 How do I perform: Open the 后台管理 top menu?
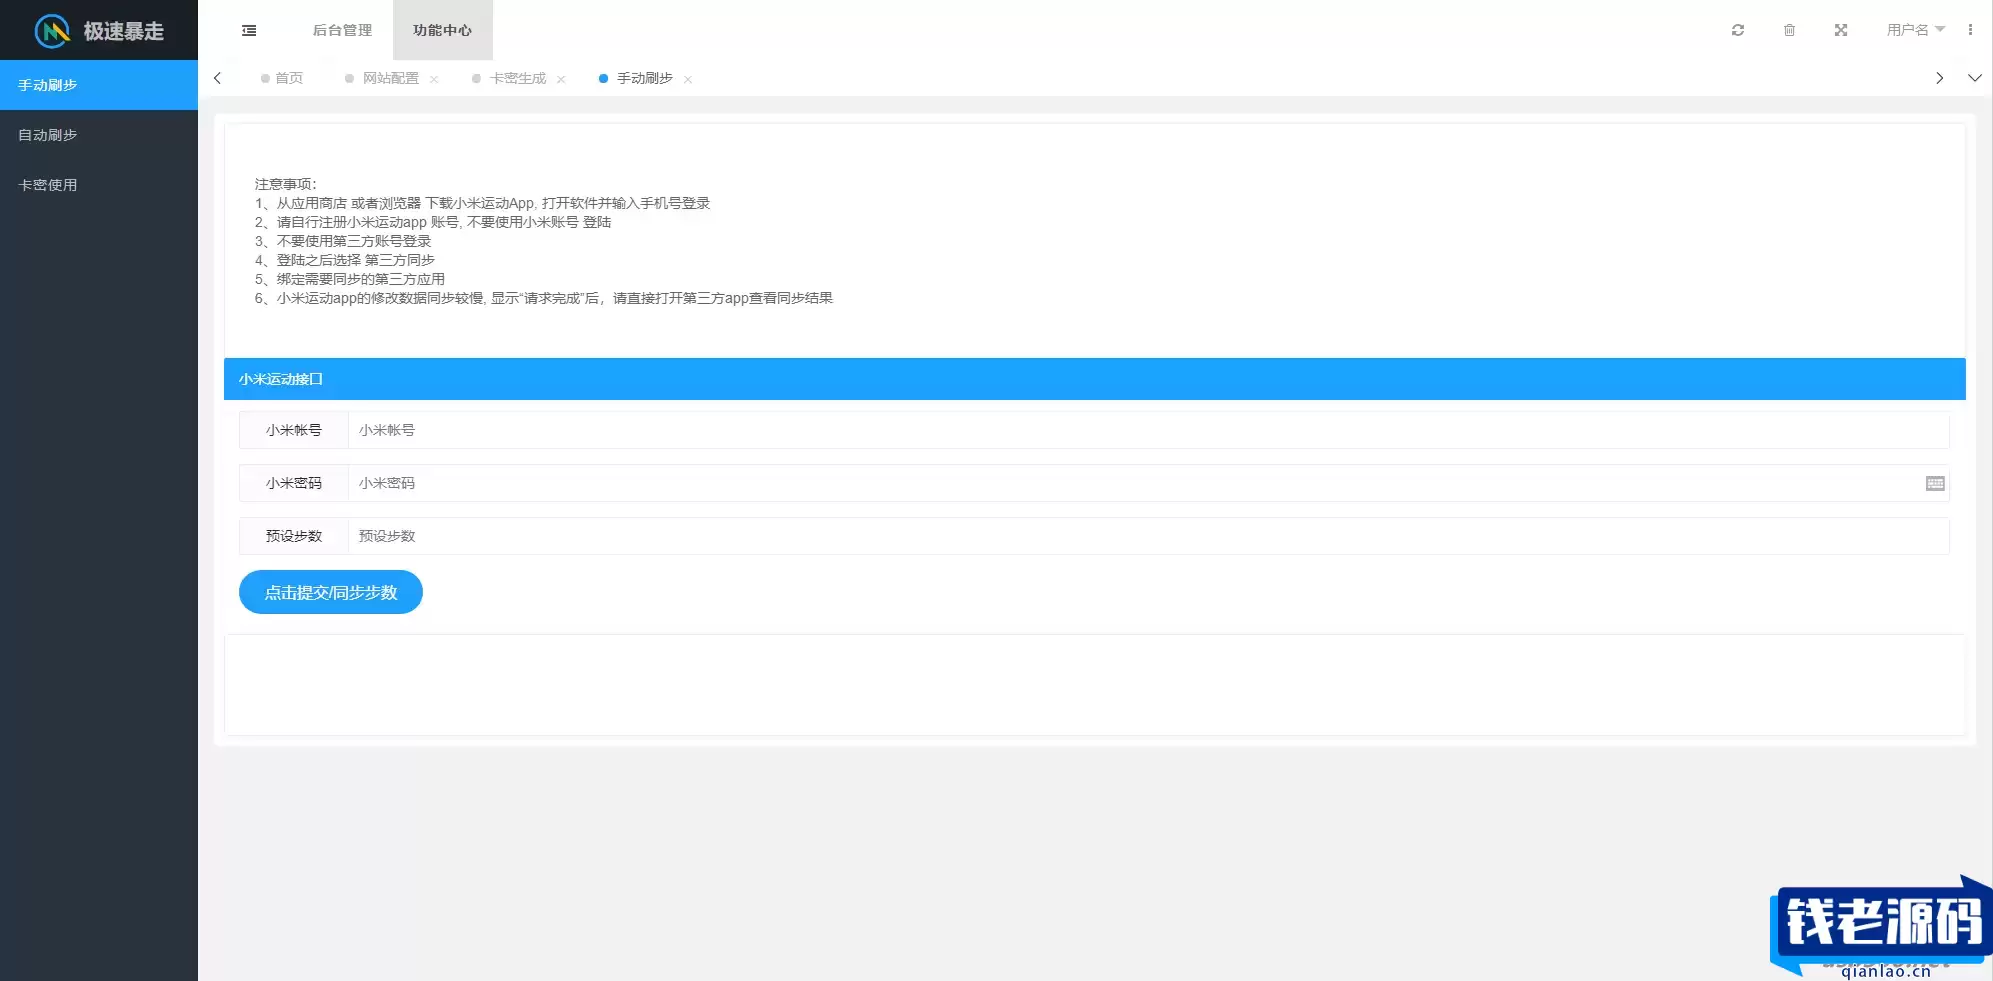[x=342, y=30]
